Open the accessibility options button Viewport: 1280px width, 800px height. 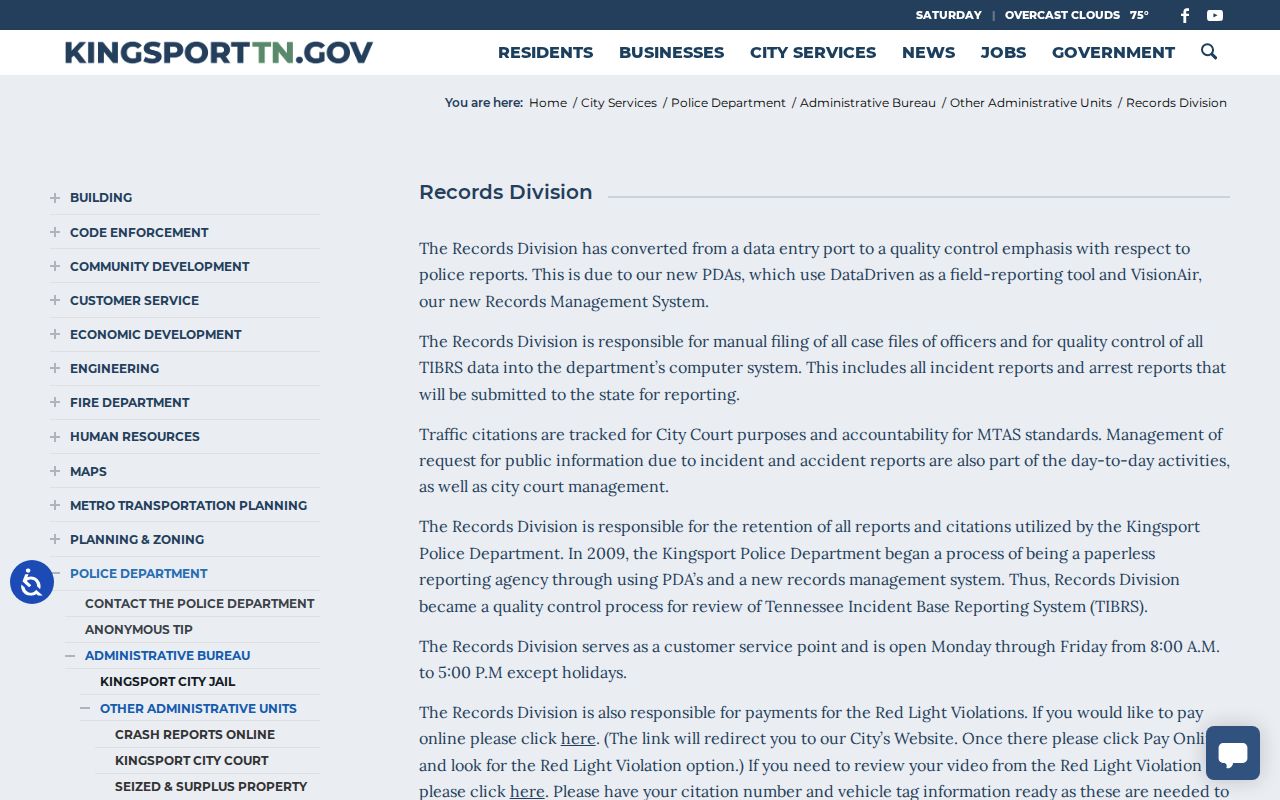tap(32, 582)
